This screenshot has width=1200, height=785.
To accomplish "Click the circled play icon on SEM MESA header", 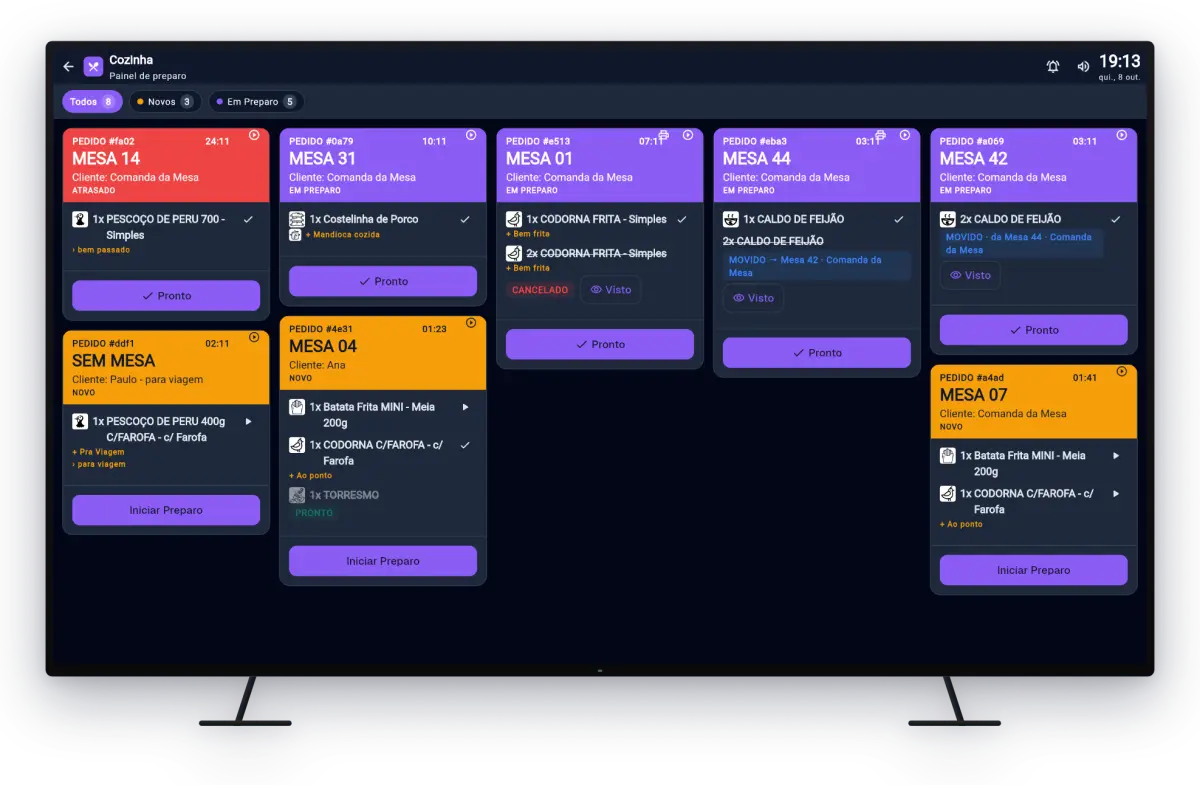I will (254, 337).
